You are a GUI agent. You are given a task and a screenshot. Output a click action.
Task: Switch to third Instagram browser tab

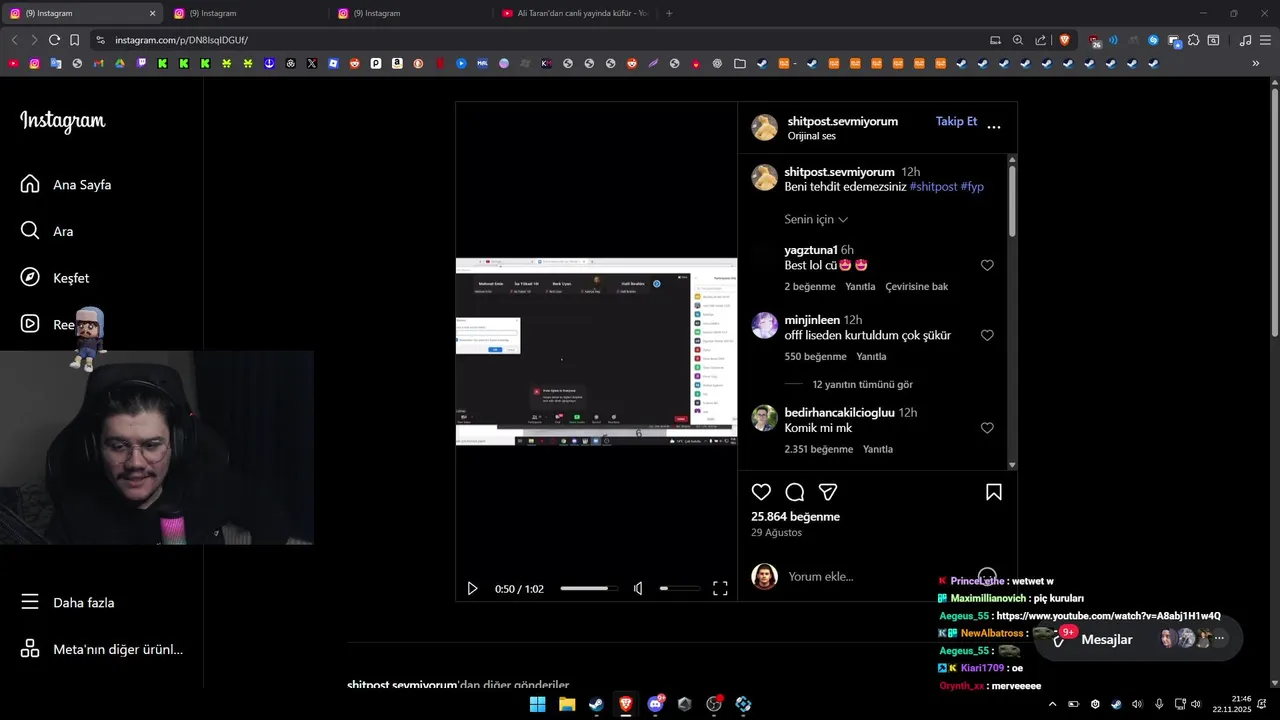411,13
